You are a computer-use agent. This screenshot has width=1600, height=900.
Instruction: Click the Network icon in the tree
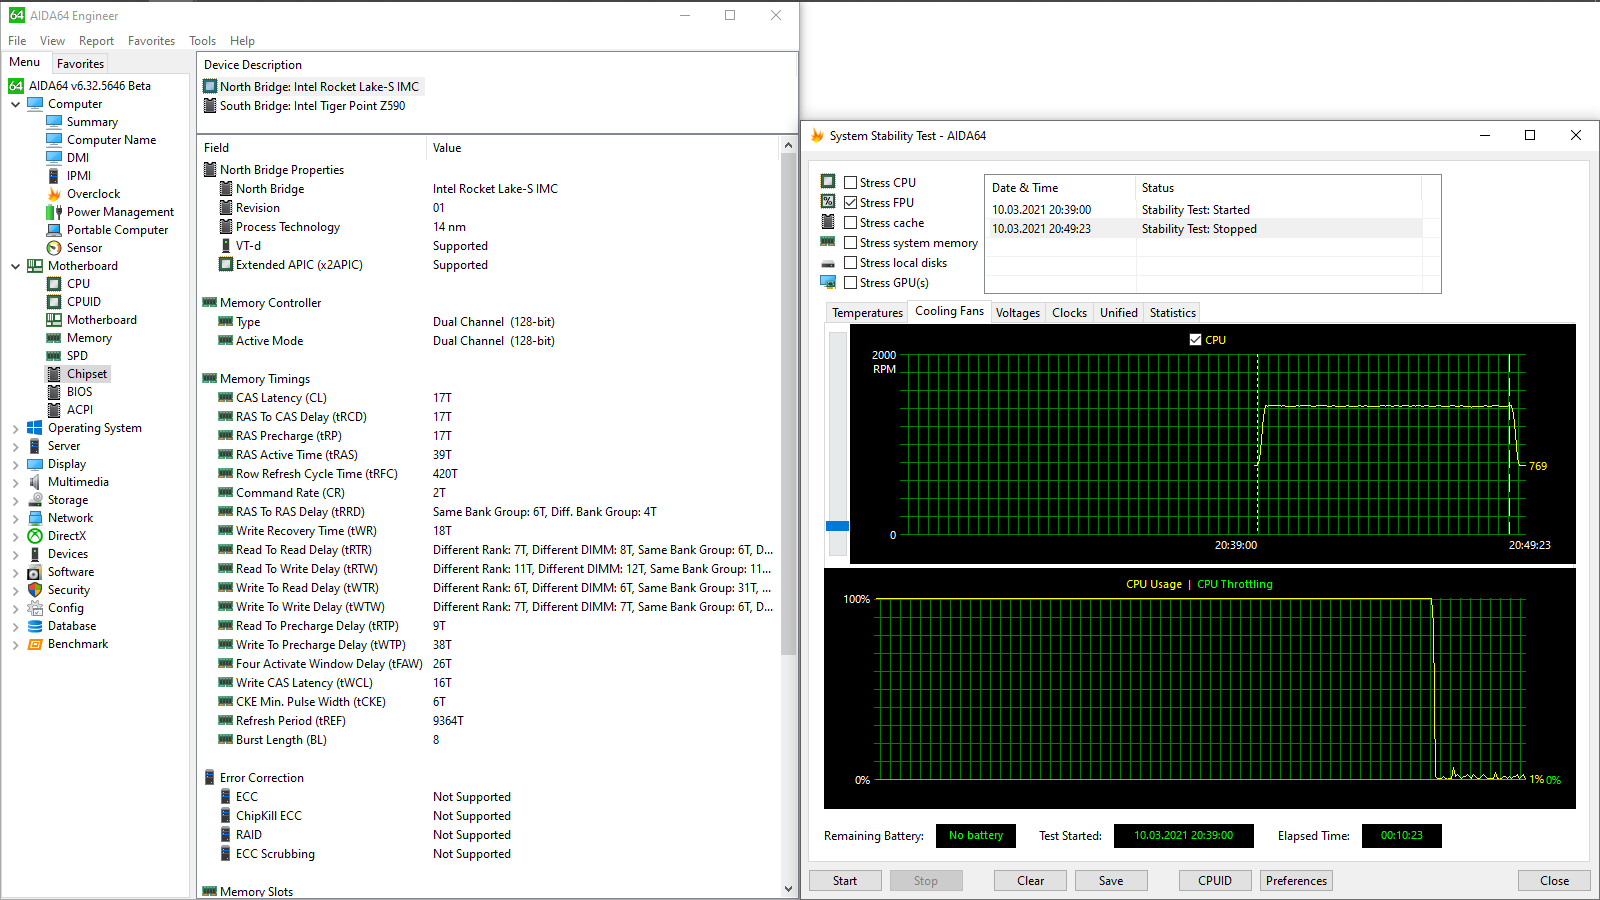click(x=35, y=518)
